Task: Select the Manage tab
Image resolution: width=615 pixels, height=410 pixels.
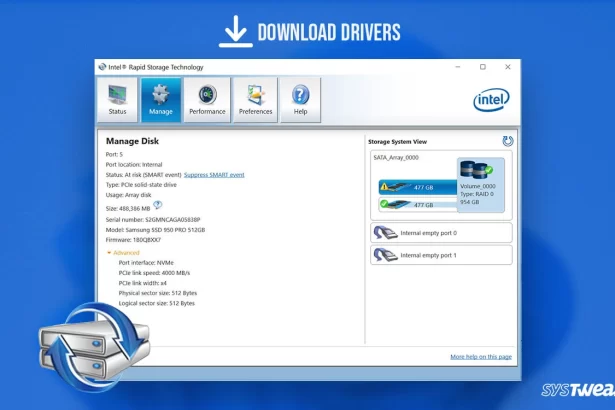Action: tap(161, 99)
